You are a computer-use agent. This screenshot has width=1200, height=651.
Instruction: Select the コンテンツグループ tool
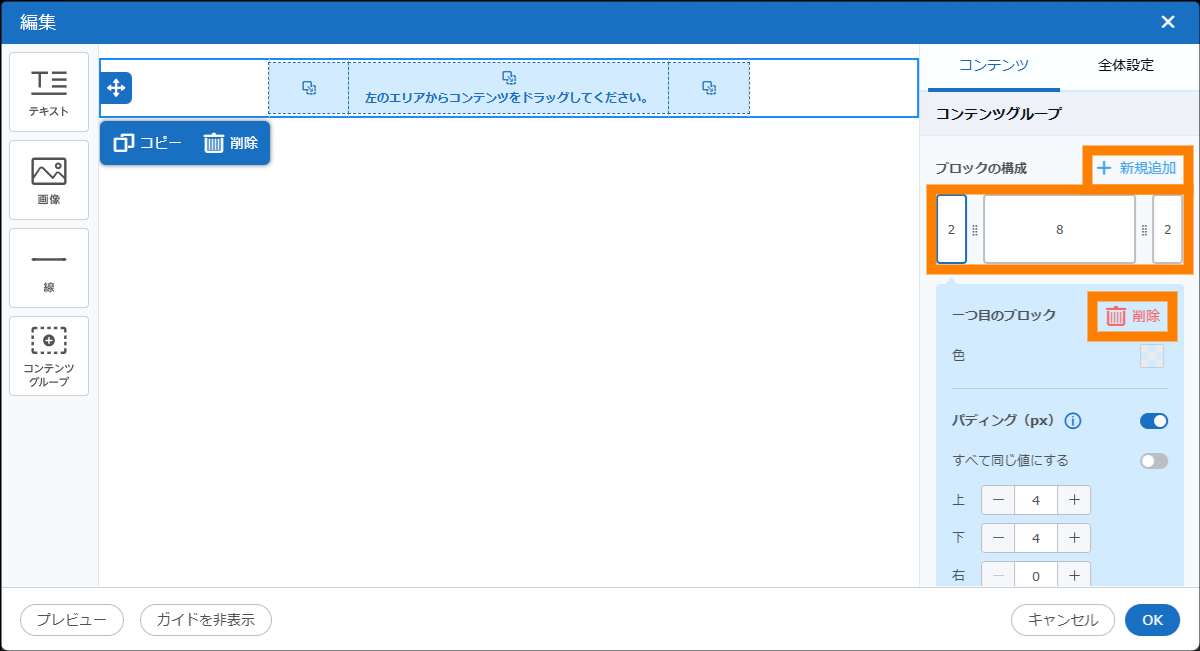pos(49,356)
